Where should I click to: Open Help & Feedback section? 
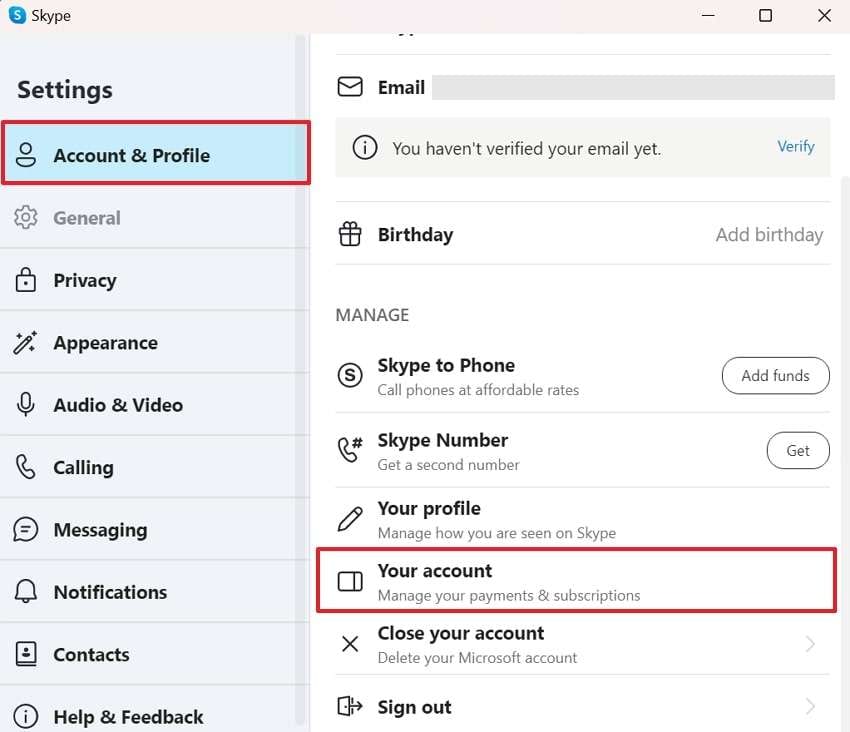[128, 717]
